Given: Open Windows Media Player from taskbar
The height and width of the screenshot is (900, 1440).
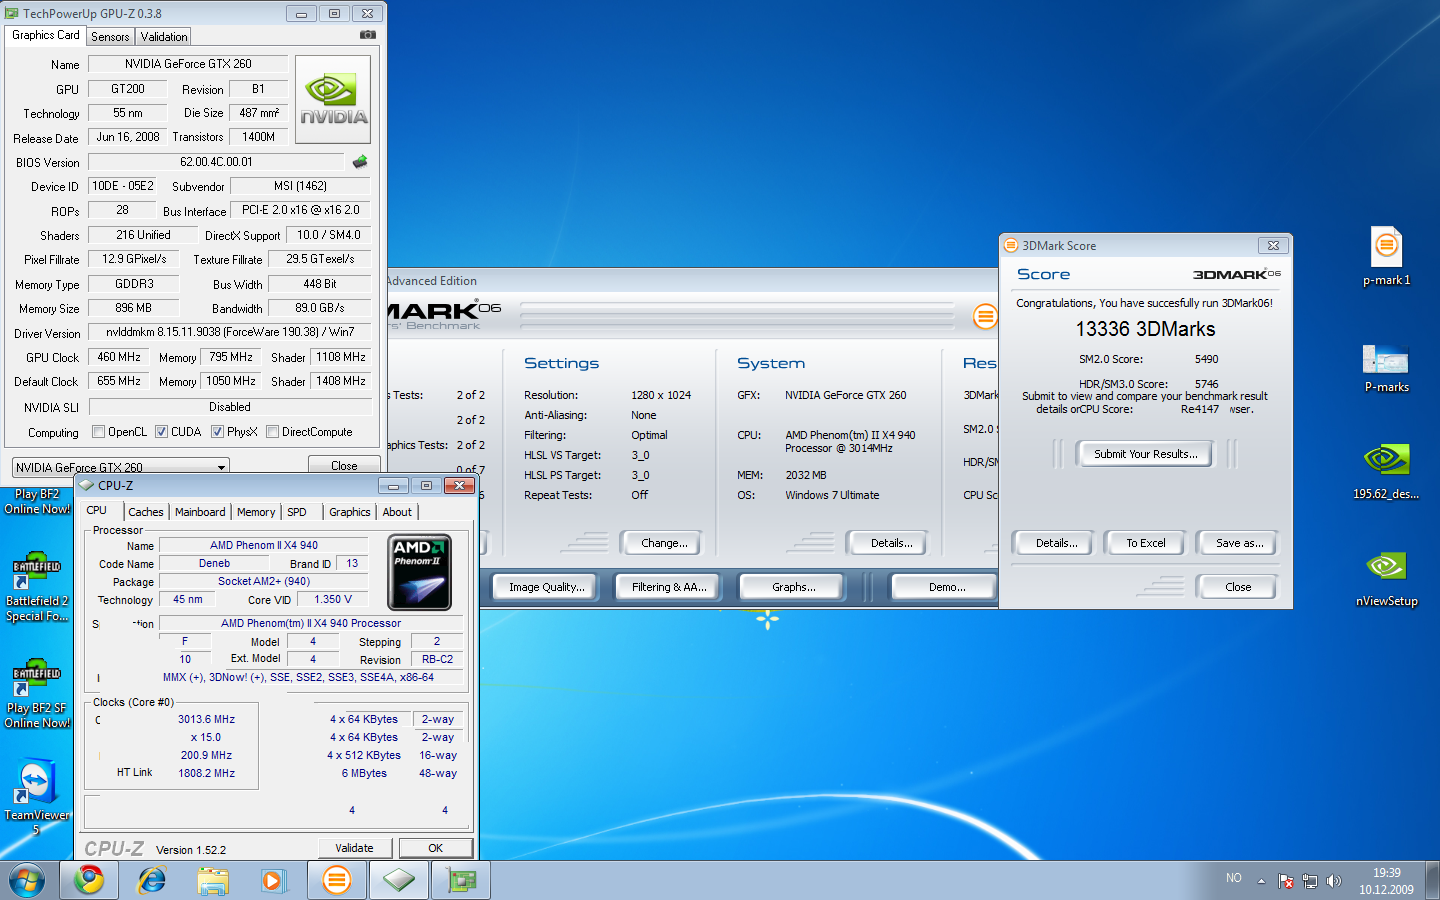Looking at the screenshot, I should [x=273, y=880].
